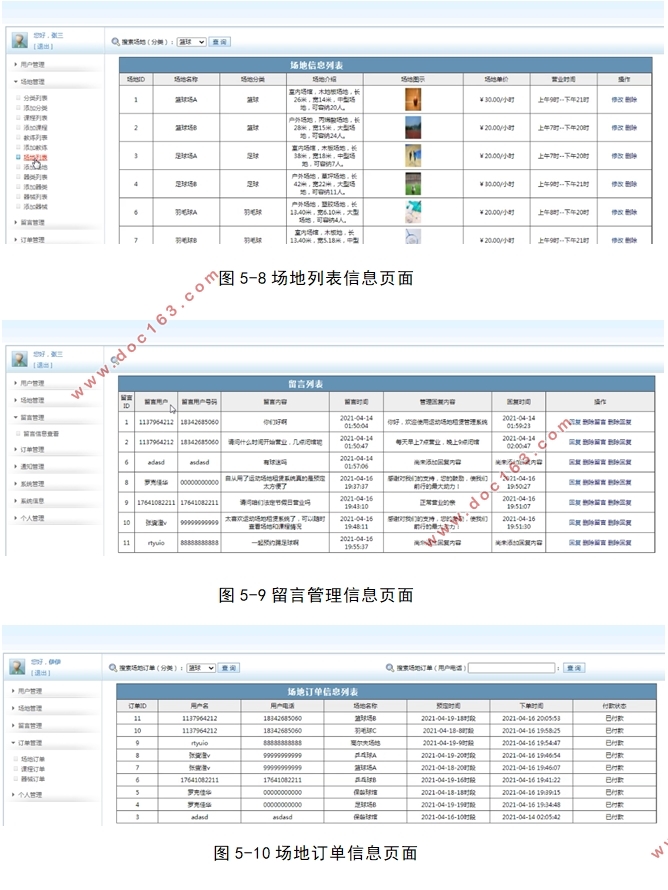Click price ¥30.00/小时 in 篮球场A row

tap(497, 99)
